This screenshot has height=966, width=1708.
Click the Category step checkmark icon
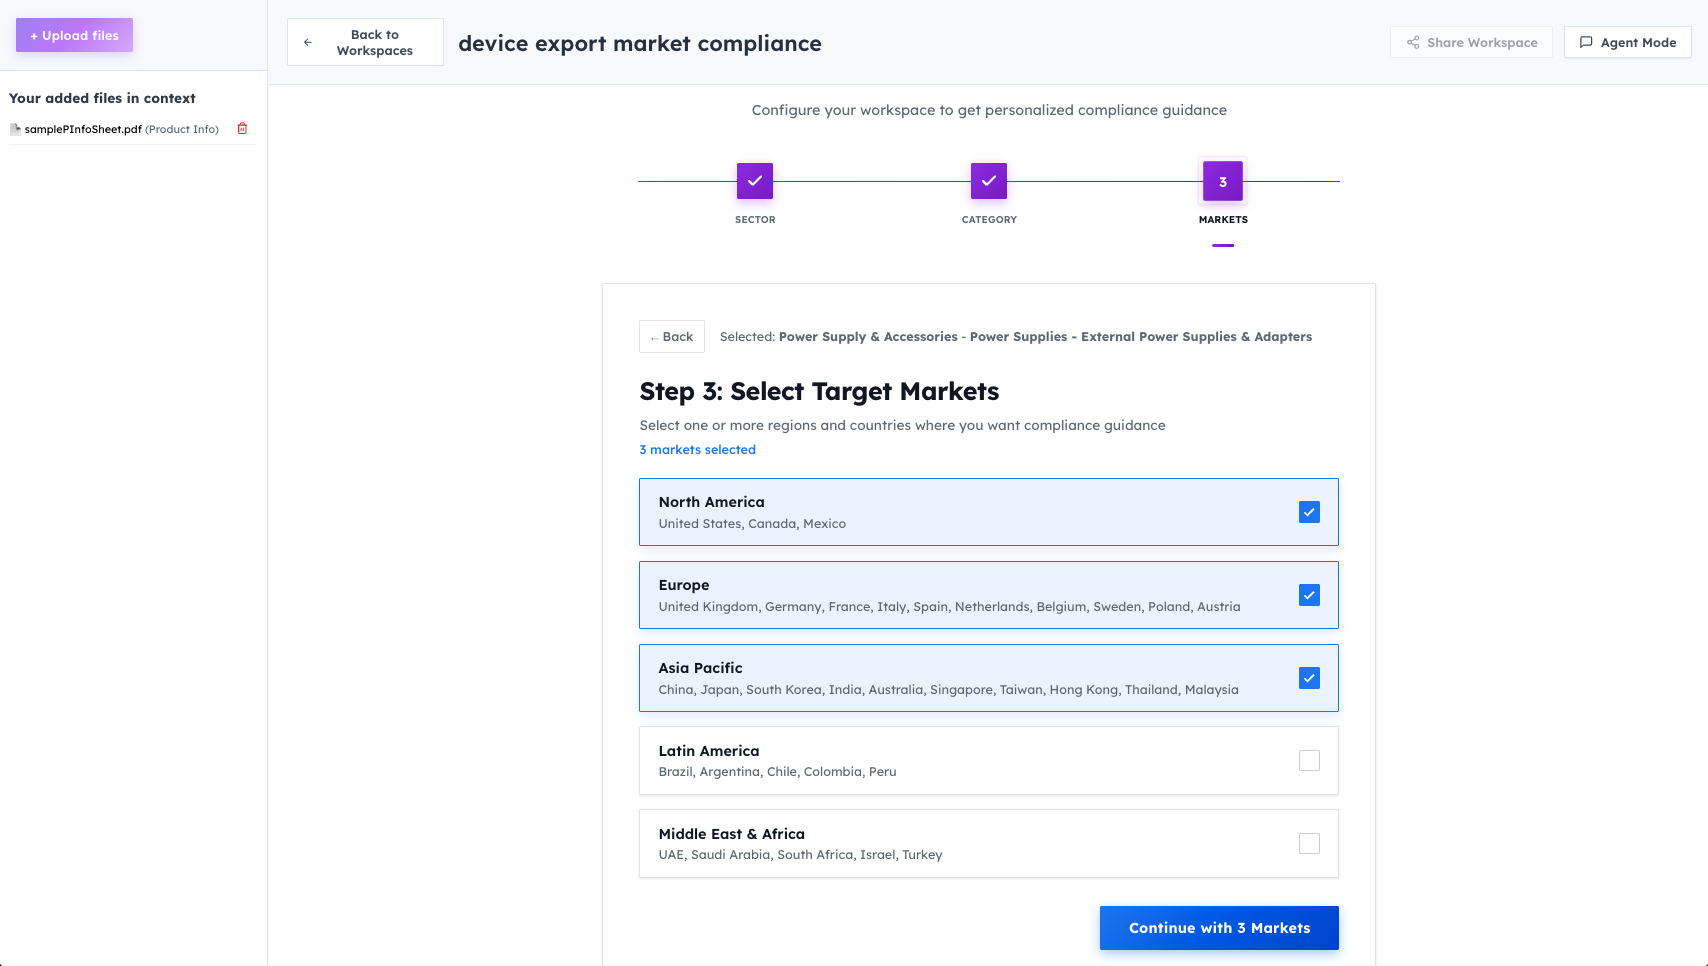point(989,181)
